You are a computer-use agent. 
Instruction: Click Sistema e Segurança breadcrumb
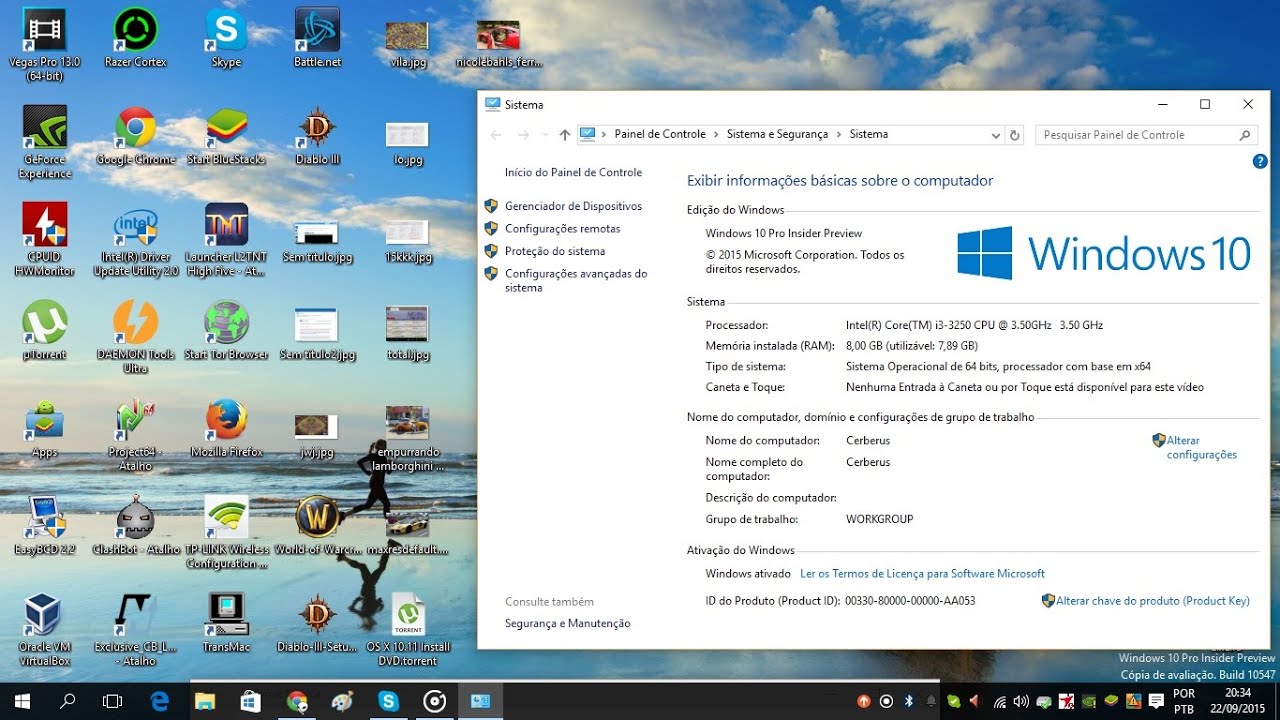click(777, 134)
